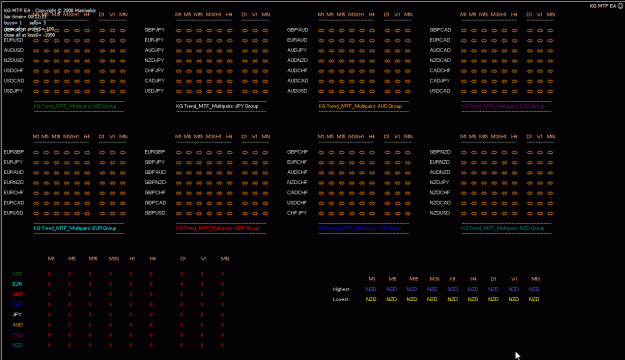Select the KG Trend_MTF_Multipairs AUD Group title
The width and height of the screenshot is (625, 360).
point(360,106)
